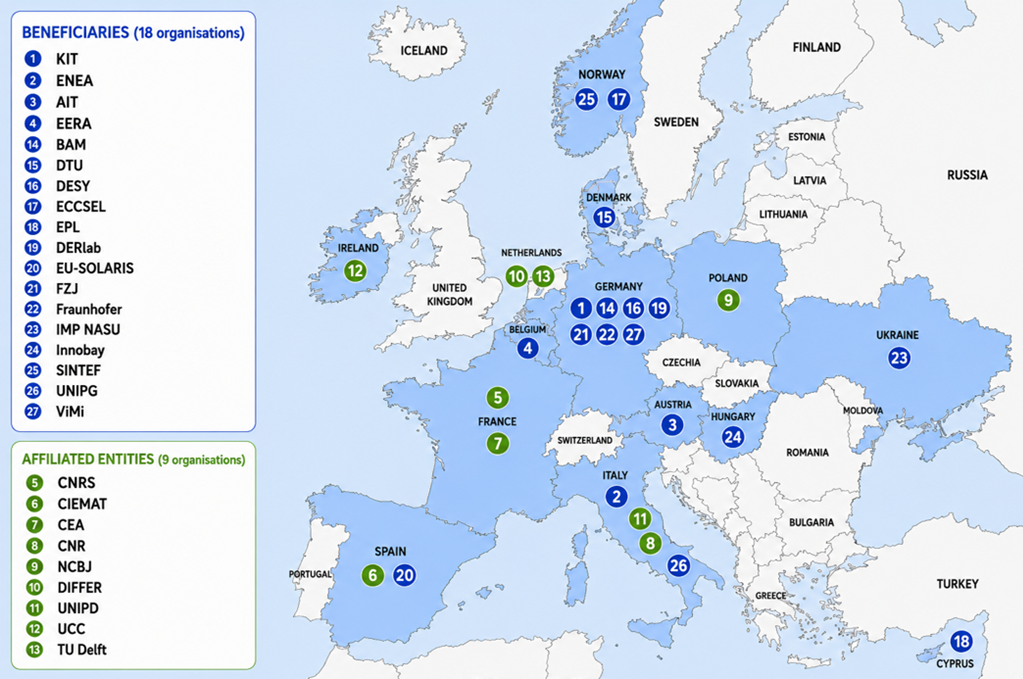Select ECCSEL legend entry
The width and height of the screenshot is (1023, 679).
[81, 207]
